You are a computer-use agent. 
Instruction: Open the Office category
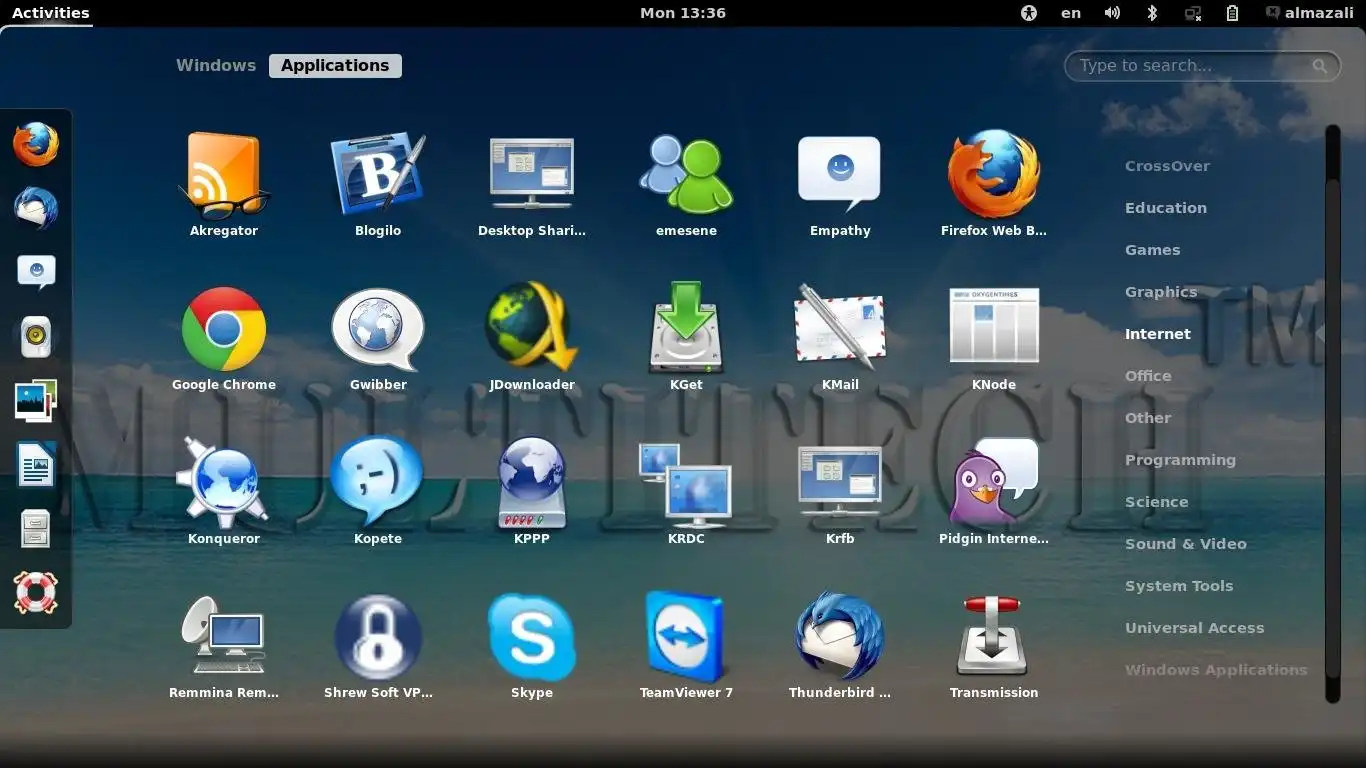1148,376
